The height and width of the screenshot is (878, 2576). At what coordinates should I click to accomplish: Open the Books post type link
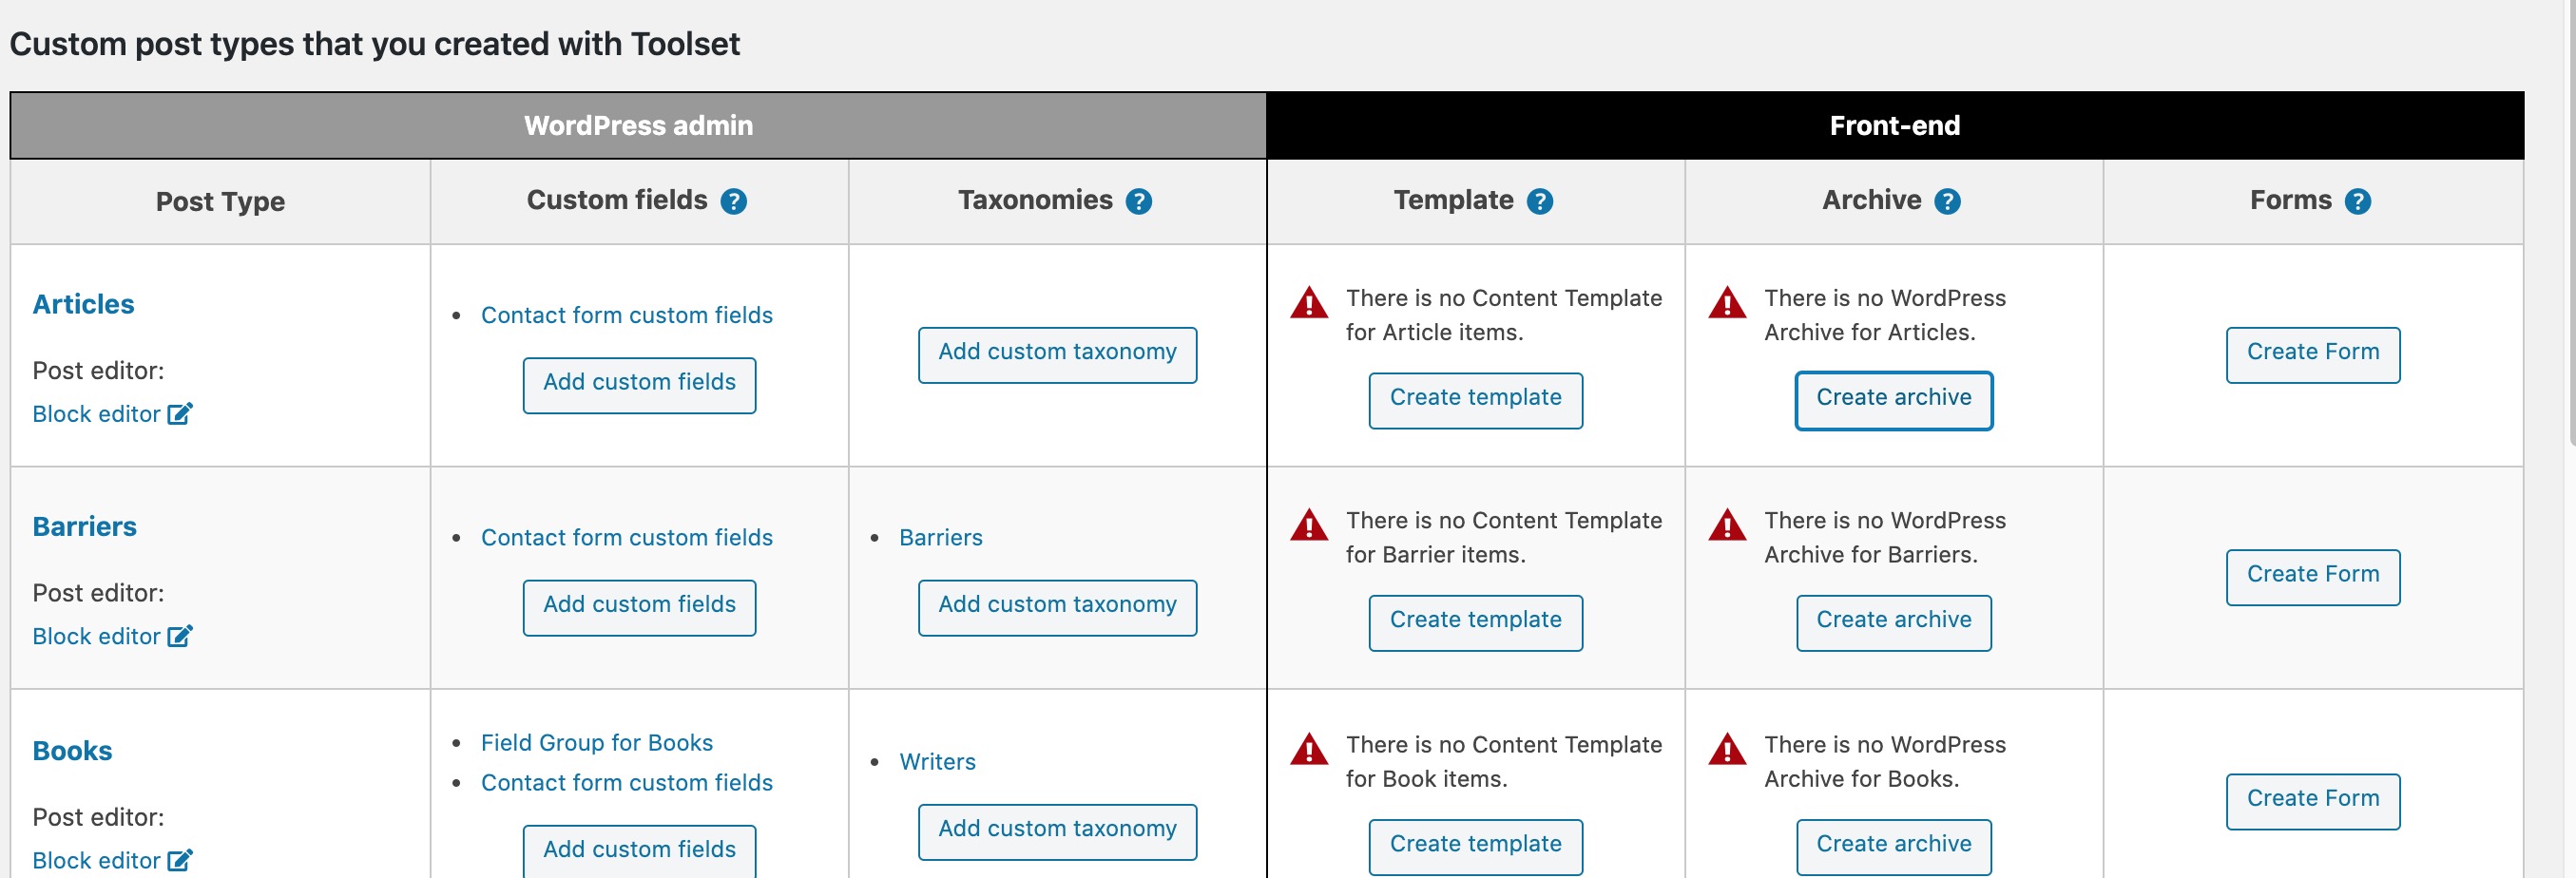(x=72, y=750)
